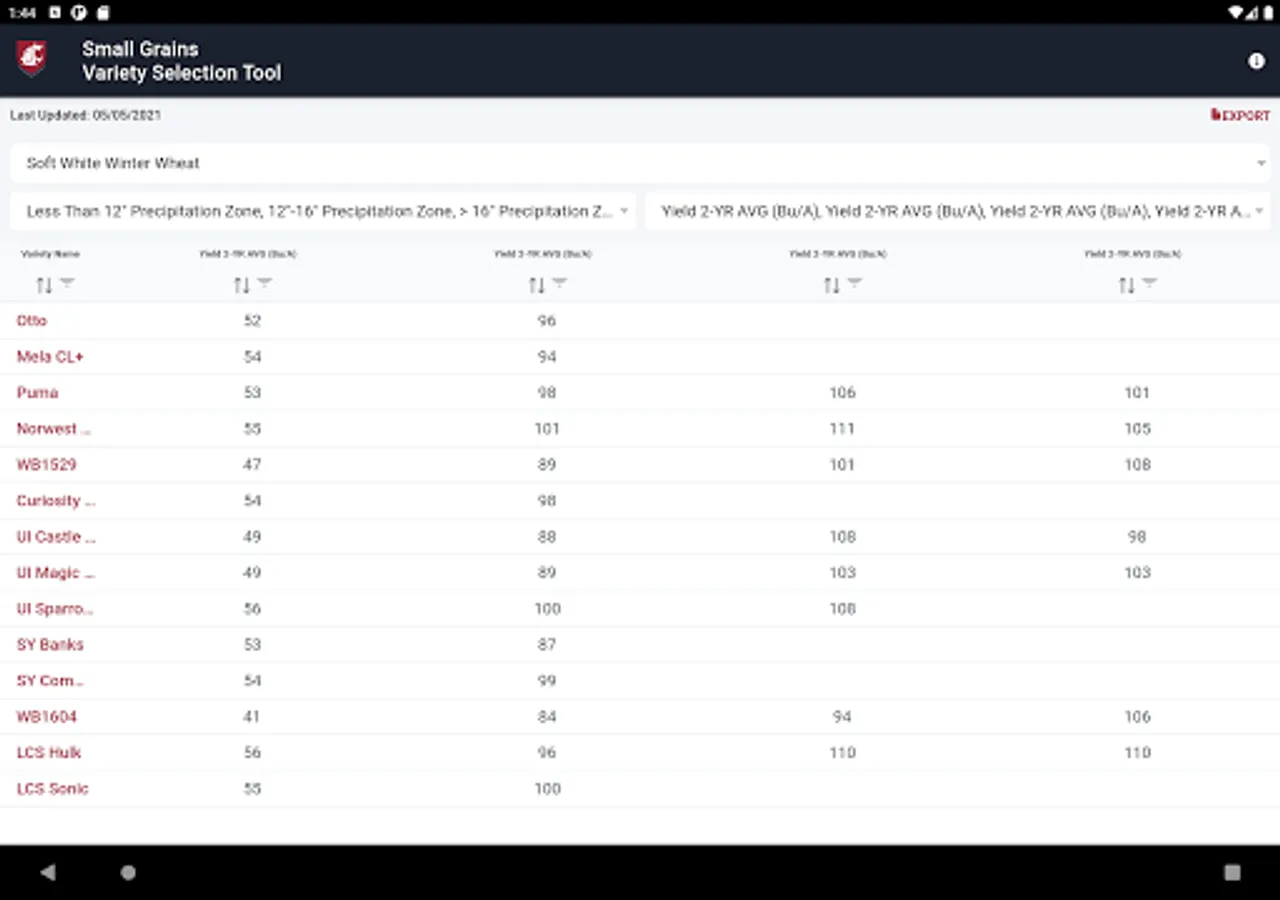The height and width of the screenshot is (900, 1280).
Task: Select value 99 in the SY Com... row
Action: point(547,681)
